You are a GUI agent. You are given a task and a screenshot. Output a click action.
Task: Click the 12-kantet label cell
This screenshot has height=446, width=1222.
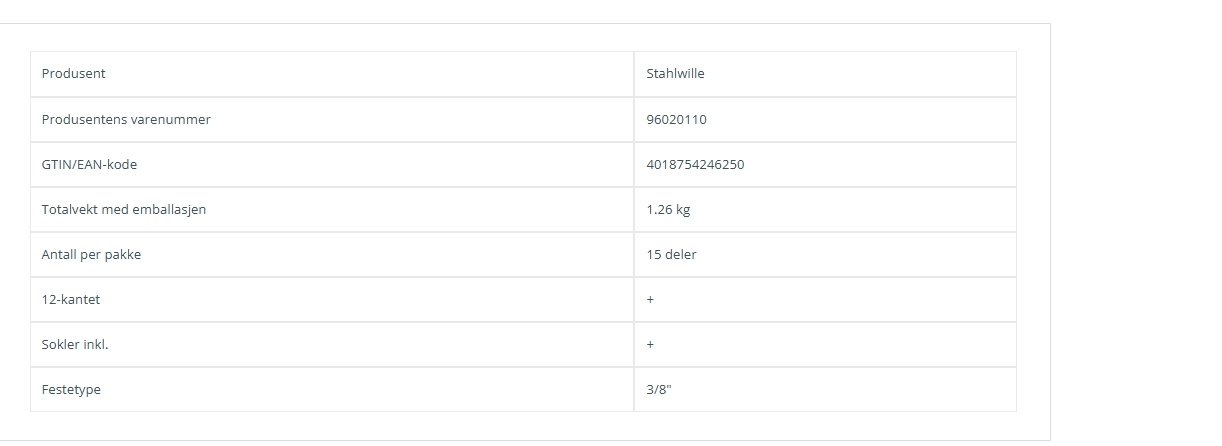[332, 299]
